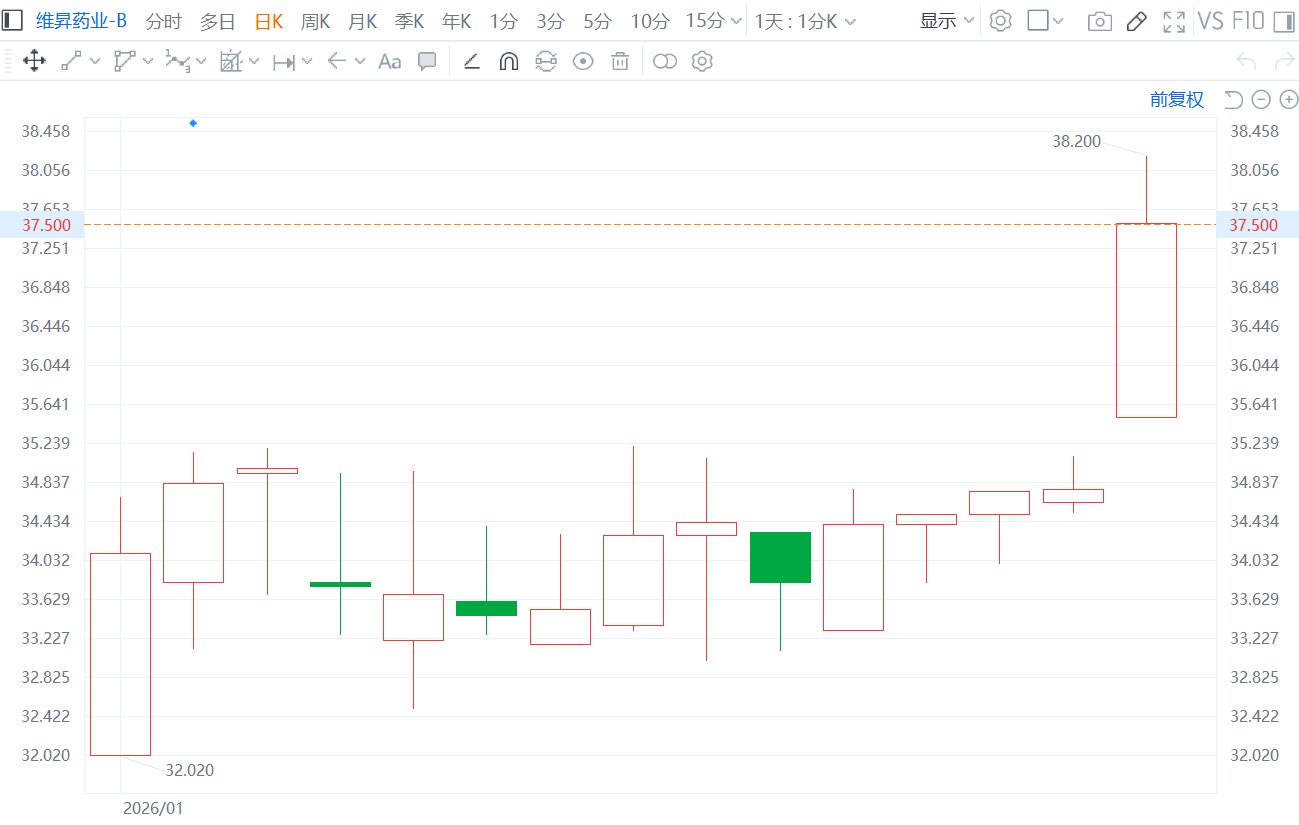Select the move/pan cross-arrow tool
Viewport: 1299px width, 825px height.
32,62
